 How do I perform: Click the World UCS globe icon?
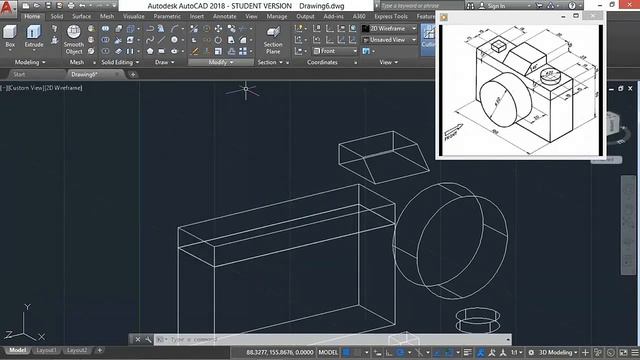(353, 29)
